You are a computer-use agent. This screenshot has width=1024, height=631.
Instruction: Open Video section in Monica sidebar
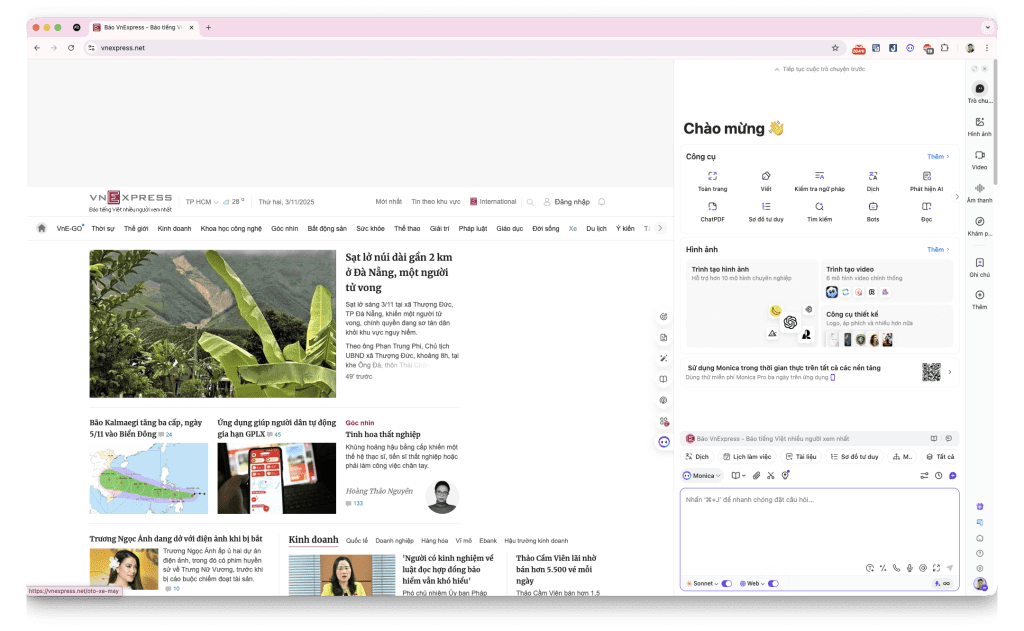[979, 160]
